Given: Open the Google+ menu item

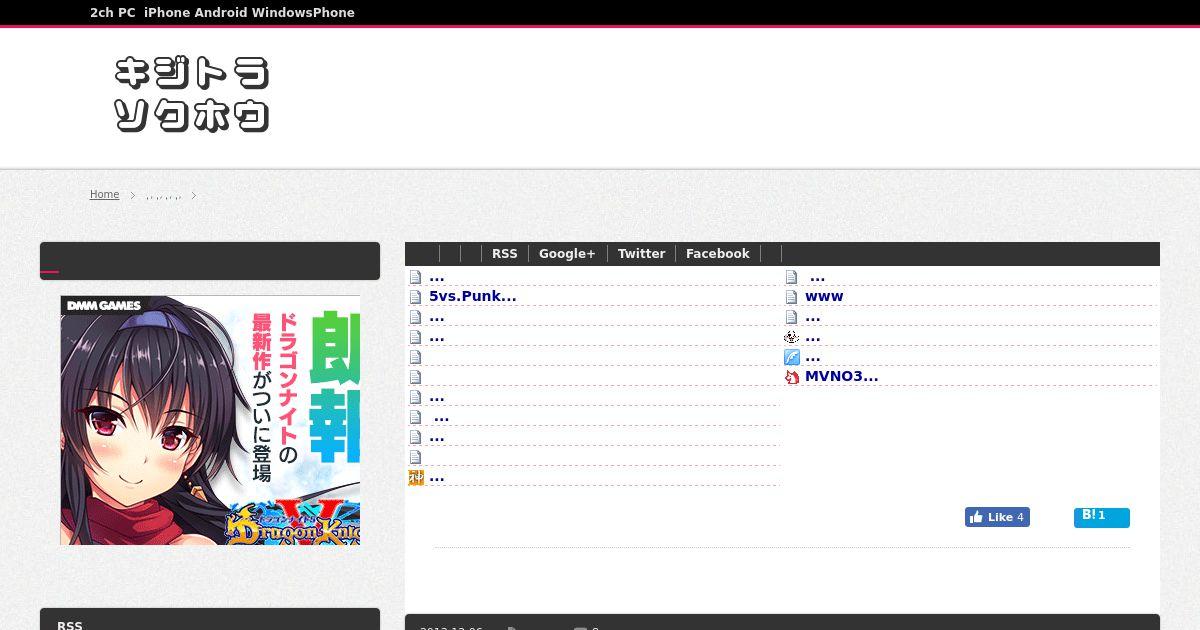Looking at the screenshot, I should (567, 254).
